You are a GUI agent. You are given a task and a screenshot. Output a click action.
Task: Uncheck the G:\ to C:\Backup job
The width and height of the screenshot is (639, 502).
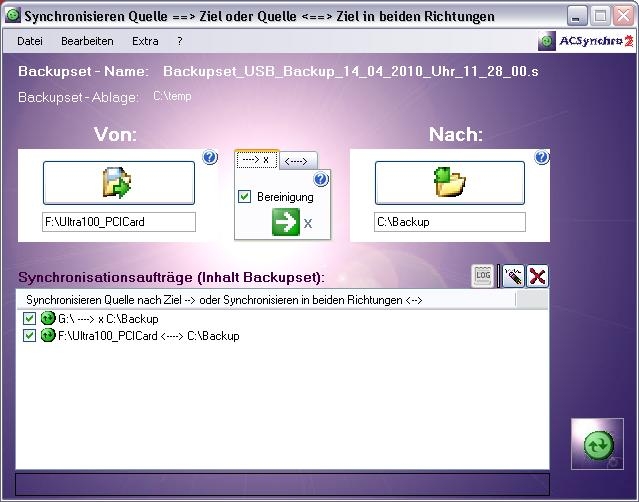(x=29, y=319)
